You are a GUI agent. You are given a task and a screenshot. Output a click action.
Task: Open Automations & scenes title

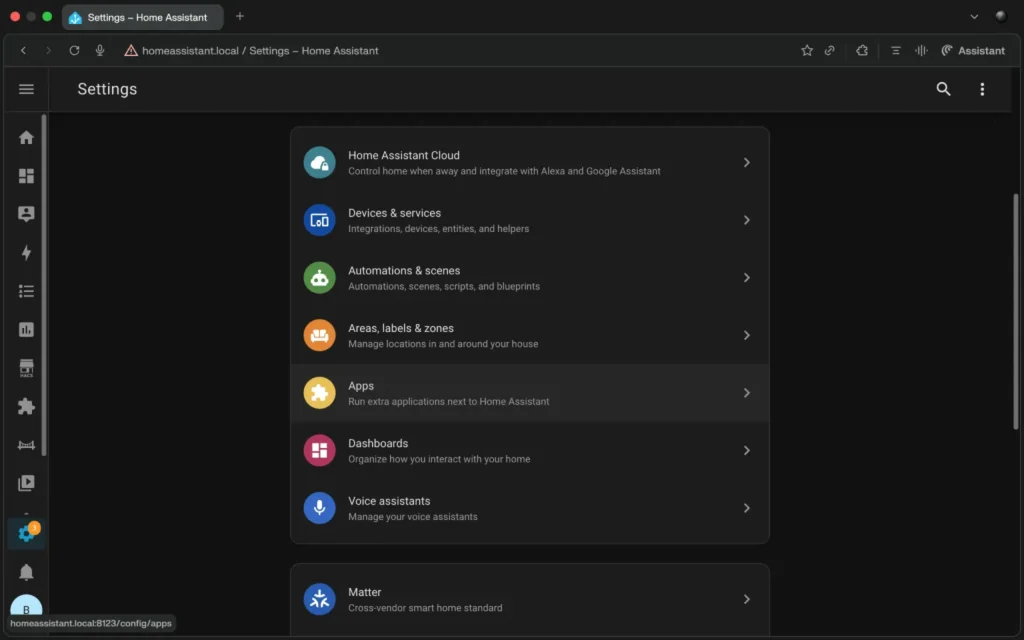tap(404, 270)
